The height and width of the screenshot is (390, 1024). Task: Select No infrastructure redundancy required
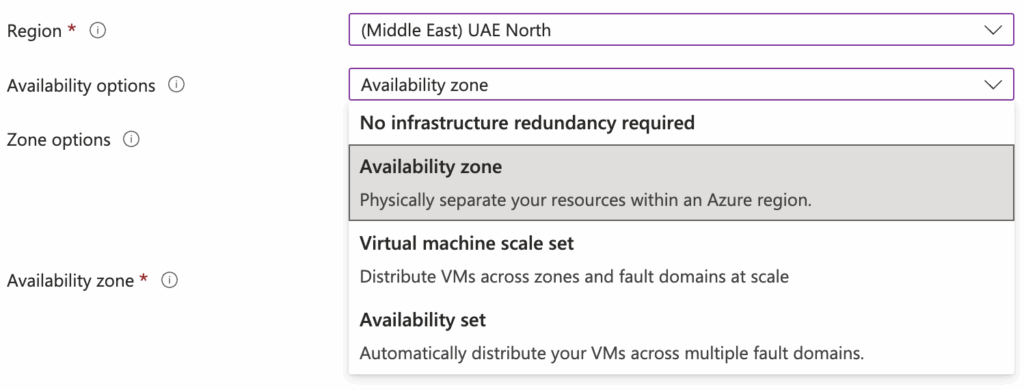pyautogui.click(x=681, y=122)
